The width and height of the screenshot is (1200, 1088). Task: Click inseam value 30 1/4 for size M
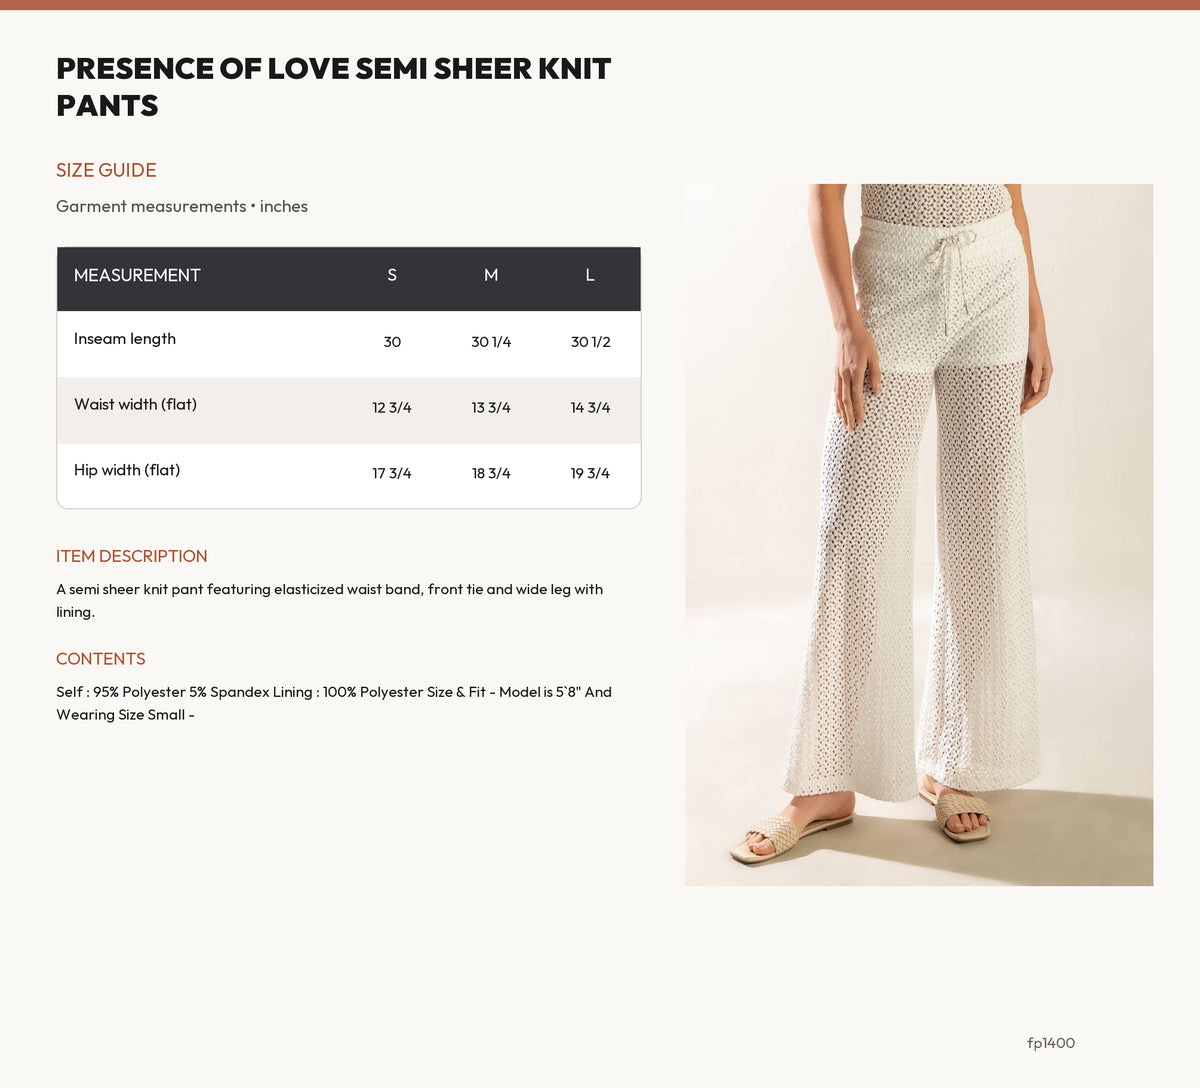[x=491, y=342]
